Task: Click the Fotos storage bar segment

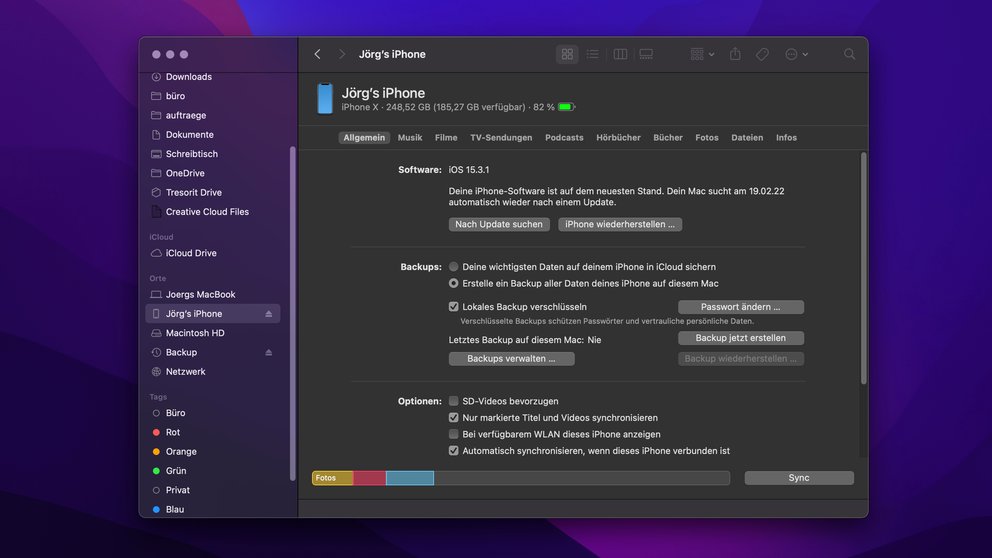Action: click(333, 478)
